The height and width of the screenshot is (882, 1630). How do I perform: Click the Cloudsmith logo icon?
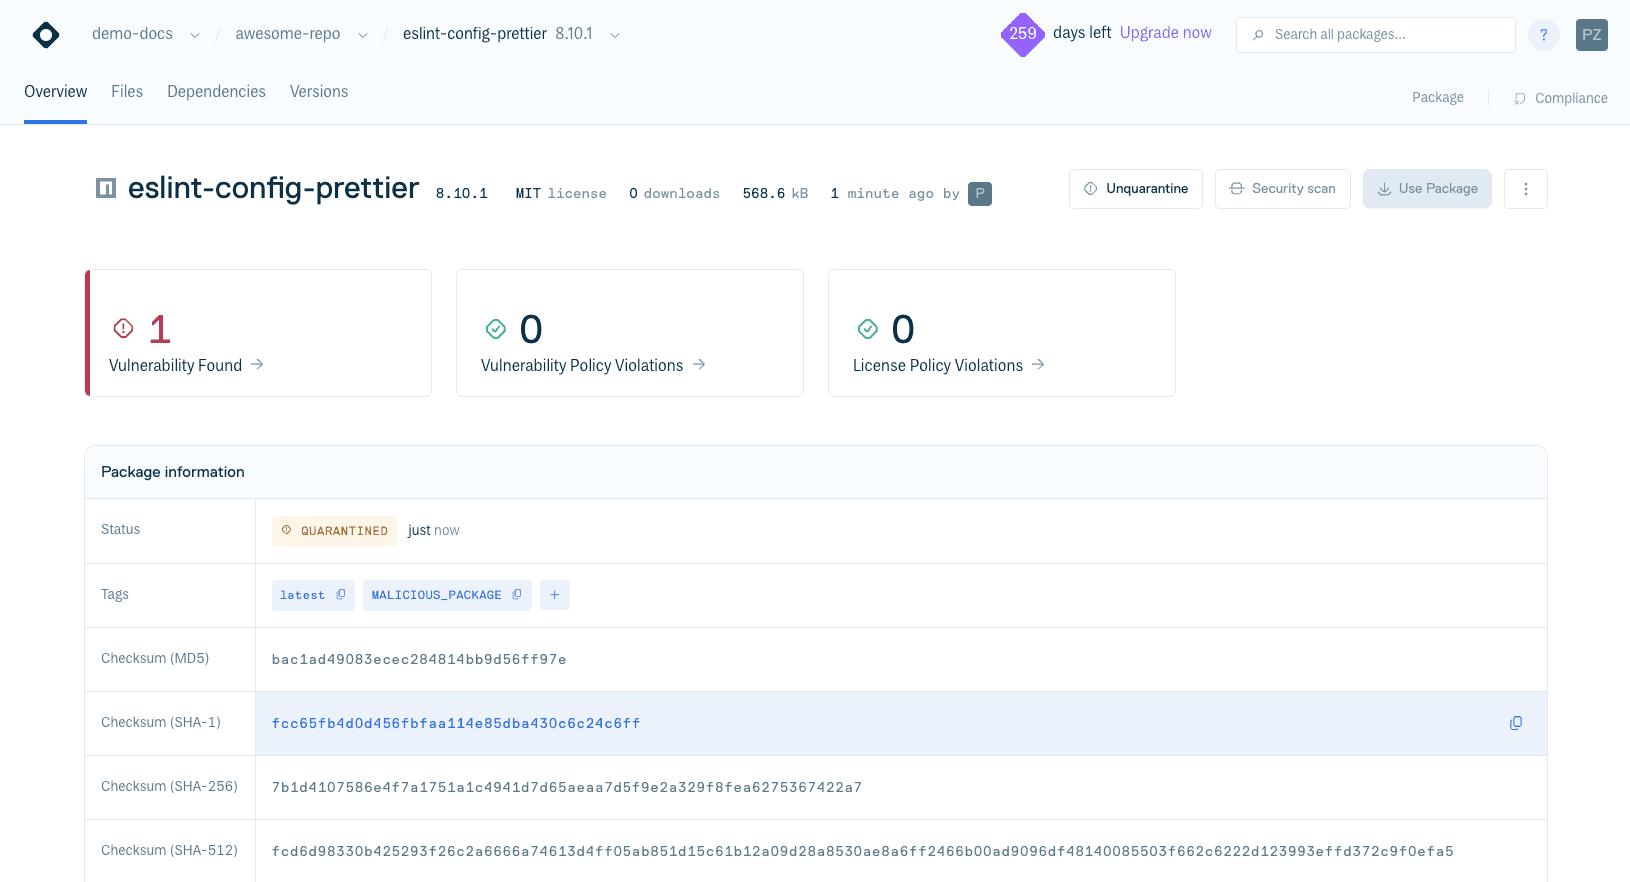point(46,35)
